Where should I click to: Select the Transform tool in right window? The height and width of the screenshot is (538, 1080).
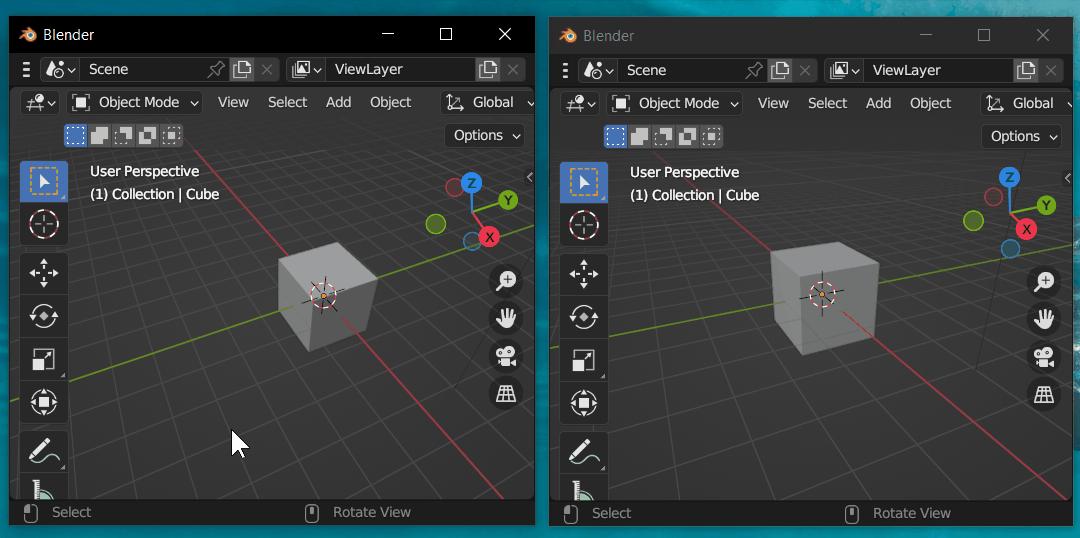pyautogui.click(x=584, y=403)
